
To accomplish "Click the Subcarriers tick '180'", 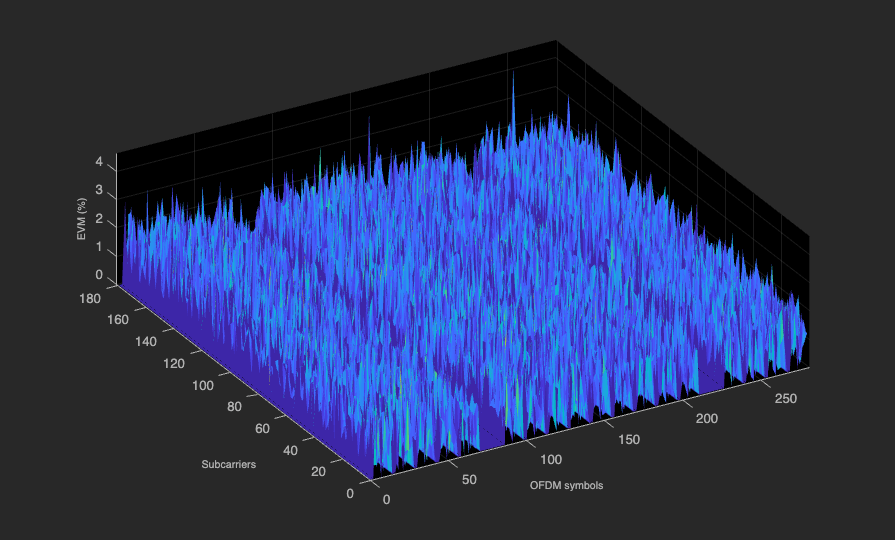I will click(x=90, y=299).
